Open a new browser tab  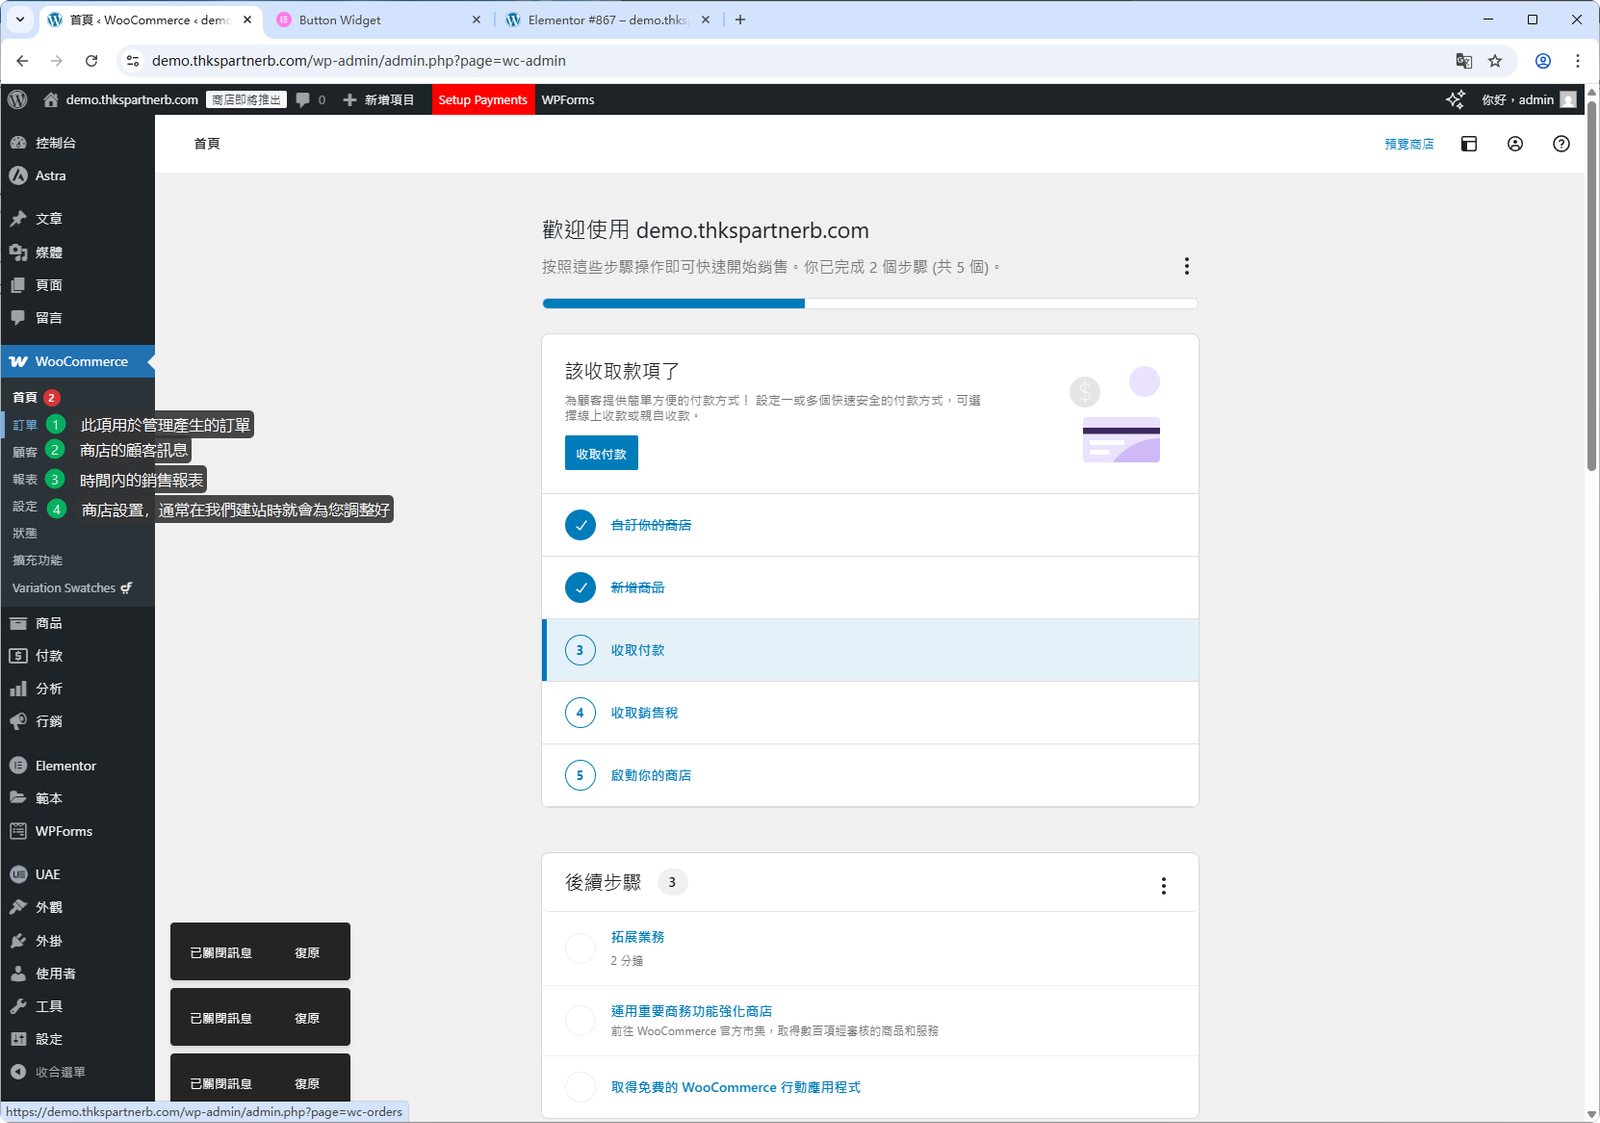click(x=740, y=20)
